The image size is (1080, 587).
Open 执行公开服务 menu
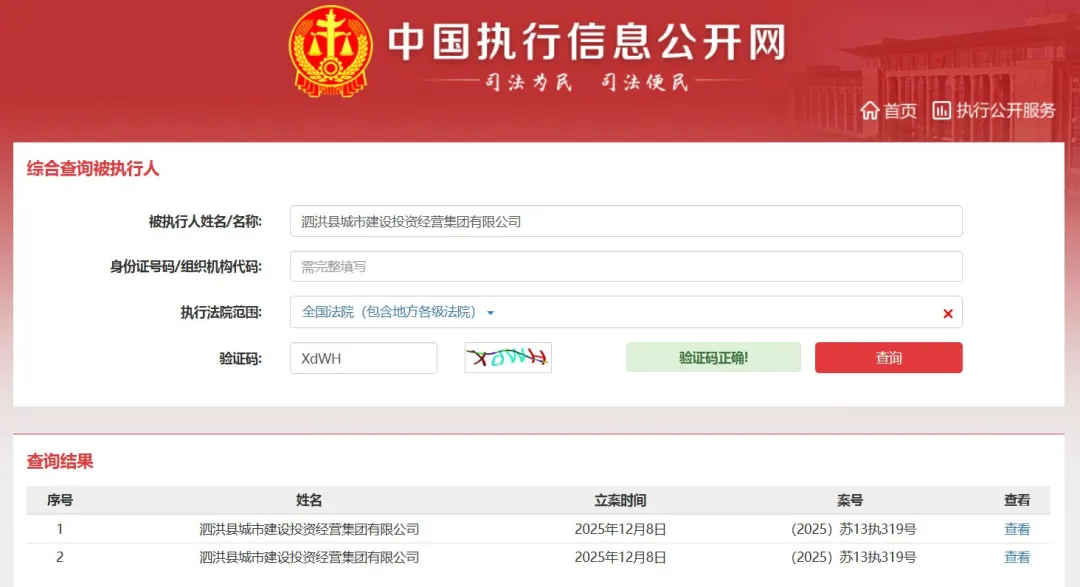(x=1006, y=110)
